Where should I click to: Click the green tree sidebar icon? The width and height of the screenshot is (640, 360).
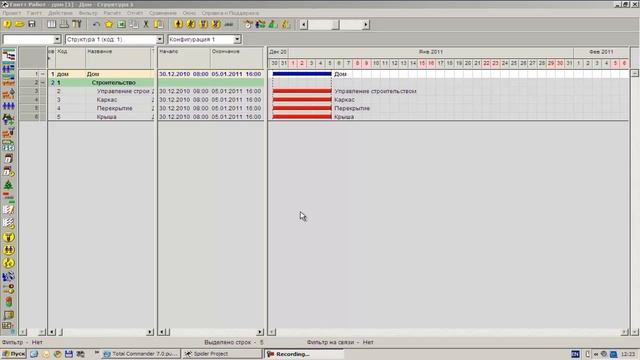pyautogui.click(x=8, y=185)
